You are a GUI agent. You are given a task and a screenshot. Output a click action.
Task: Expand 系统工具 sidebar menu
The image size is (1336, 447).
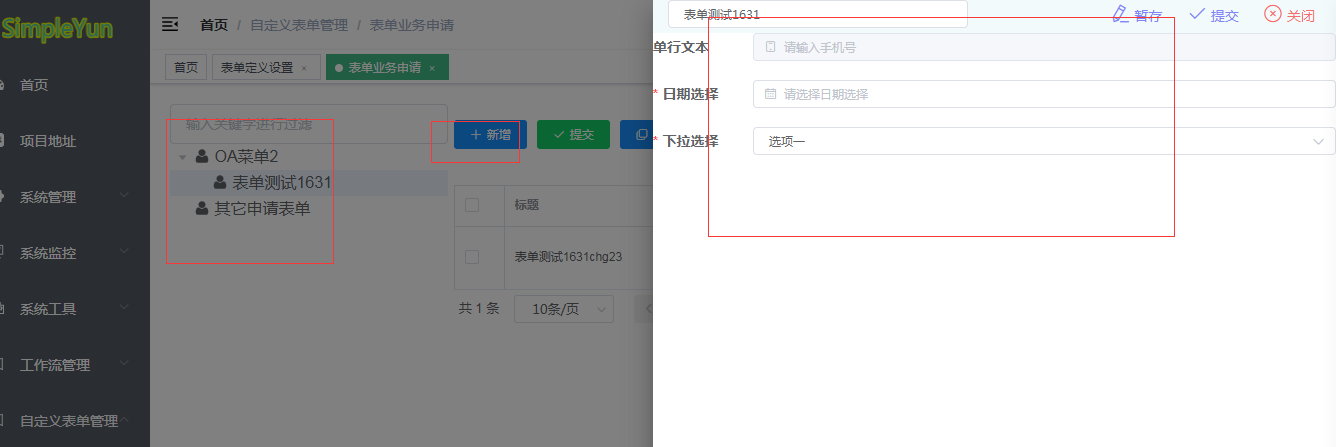[x=75, y=309]
